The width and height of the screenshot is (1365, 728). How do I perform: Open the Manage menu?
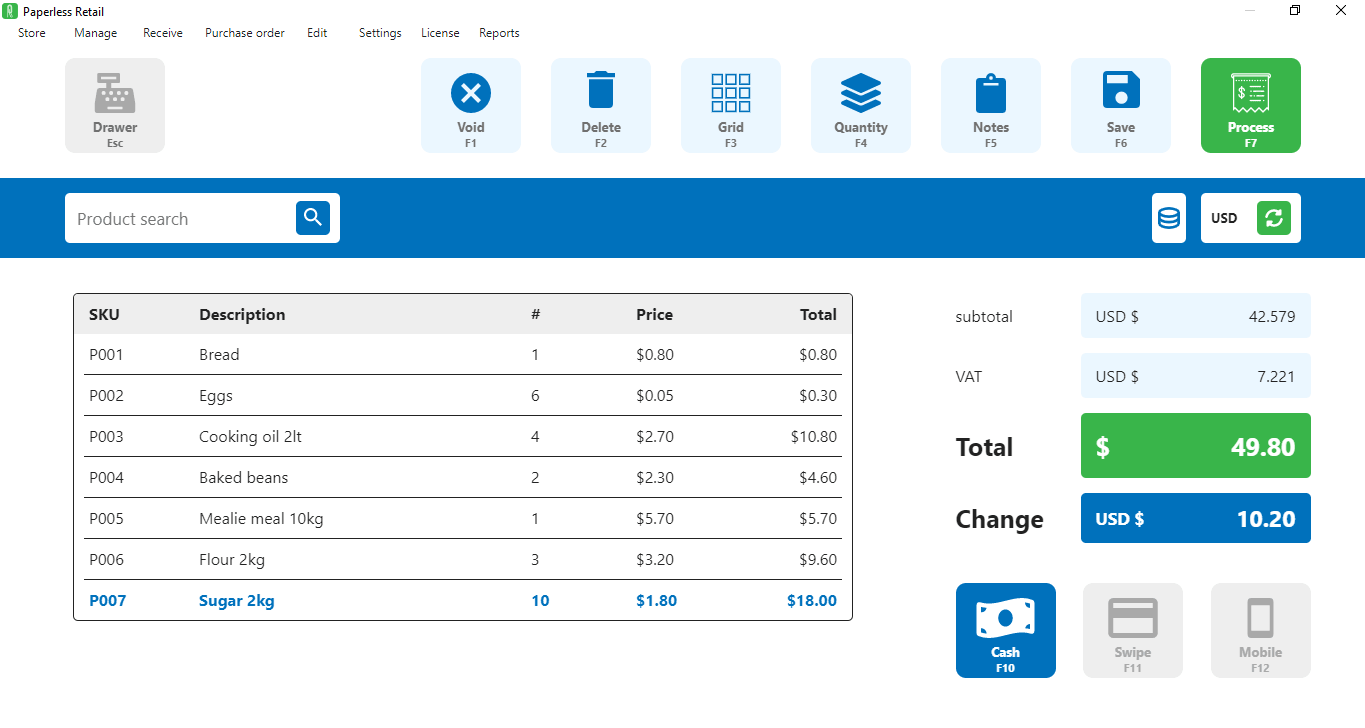(96, 33)
